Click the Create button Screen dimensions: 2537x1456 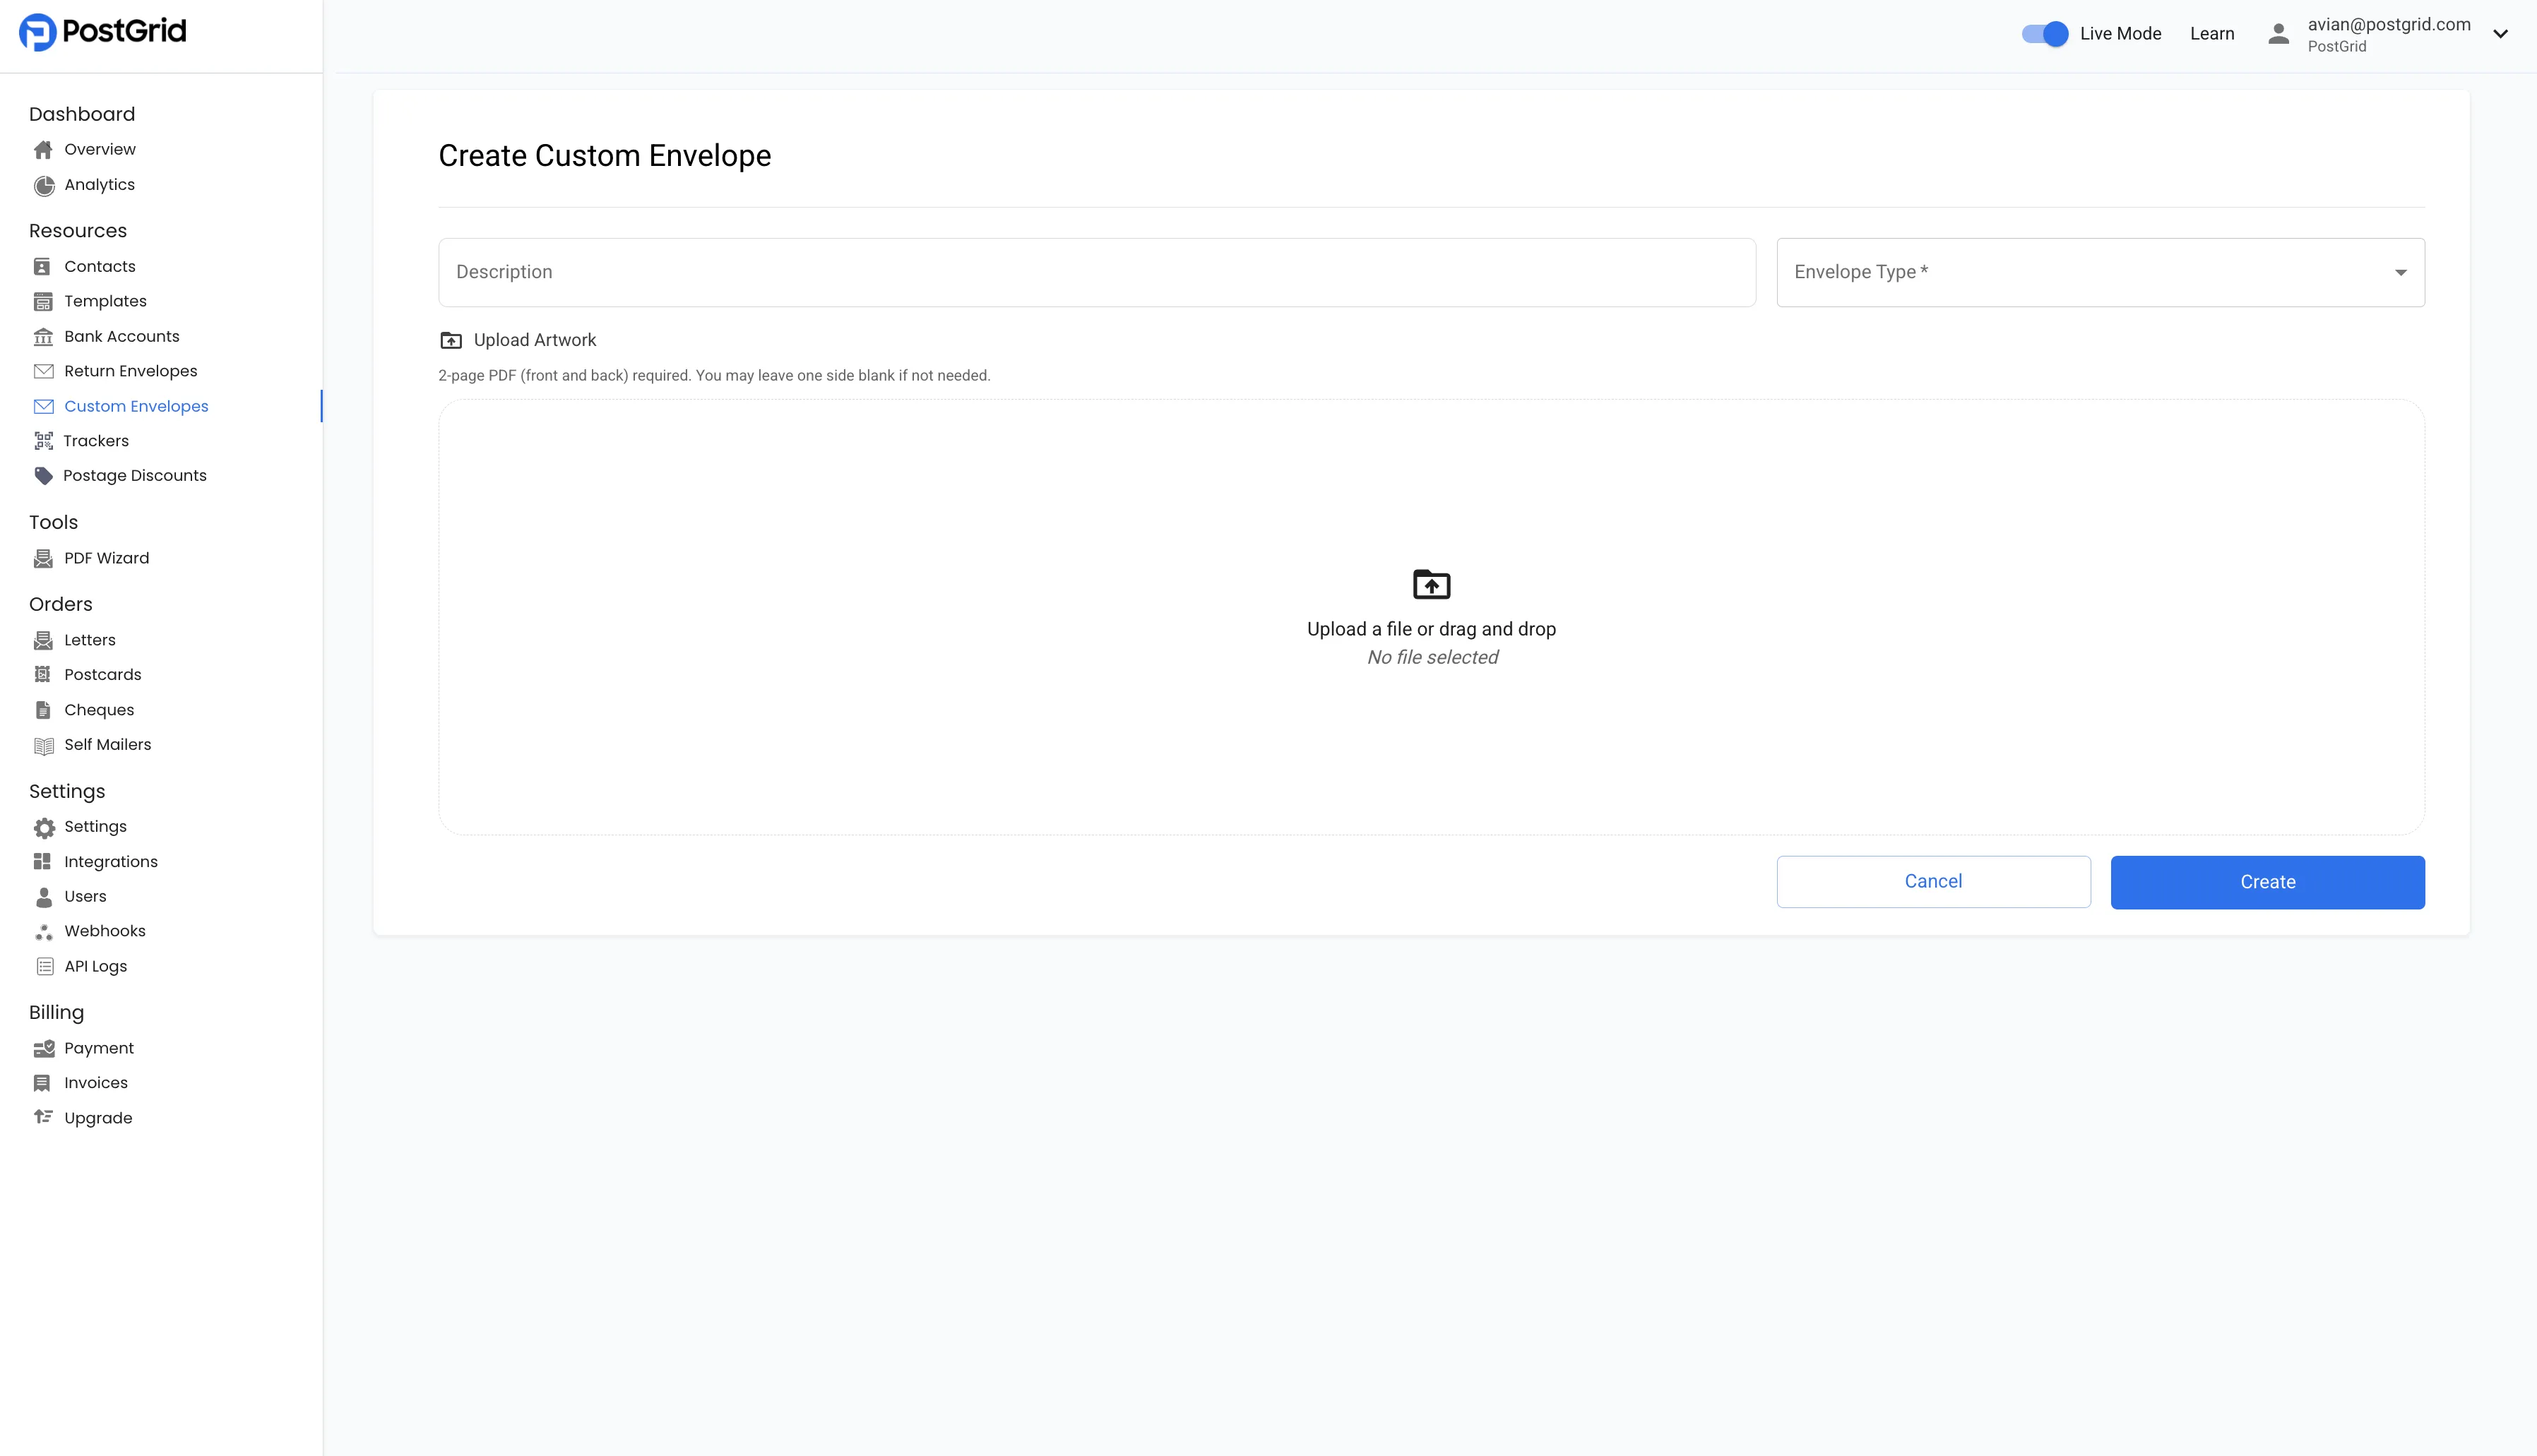2267,882
